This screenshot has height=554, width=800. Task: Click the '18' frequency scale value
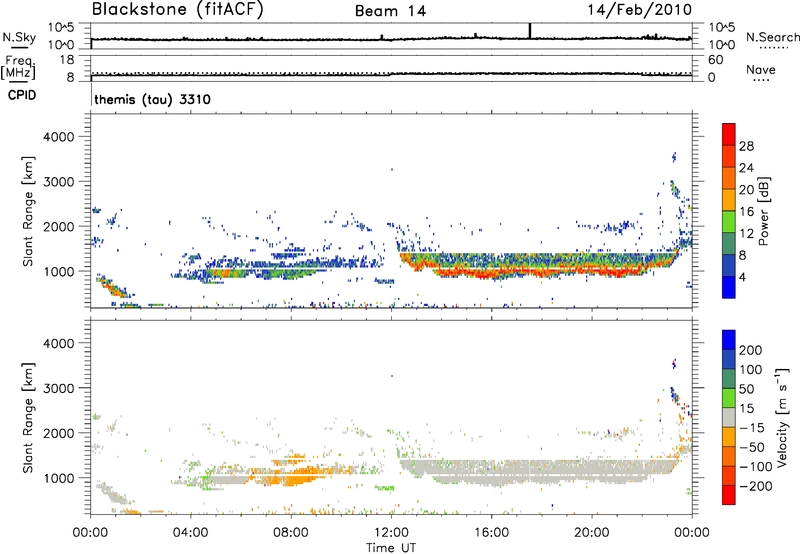click(x=67, y=60)
